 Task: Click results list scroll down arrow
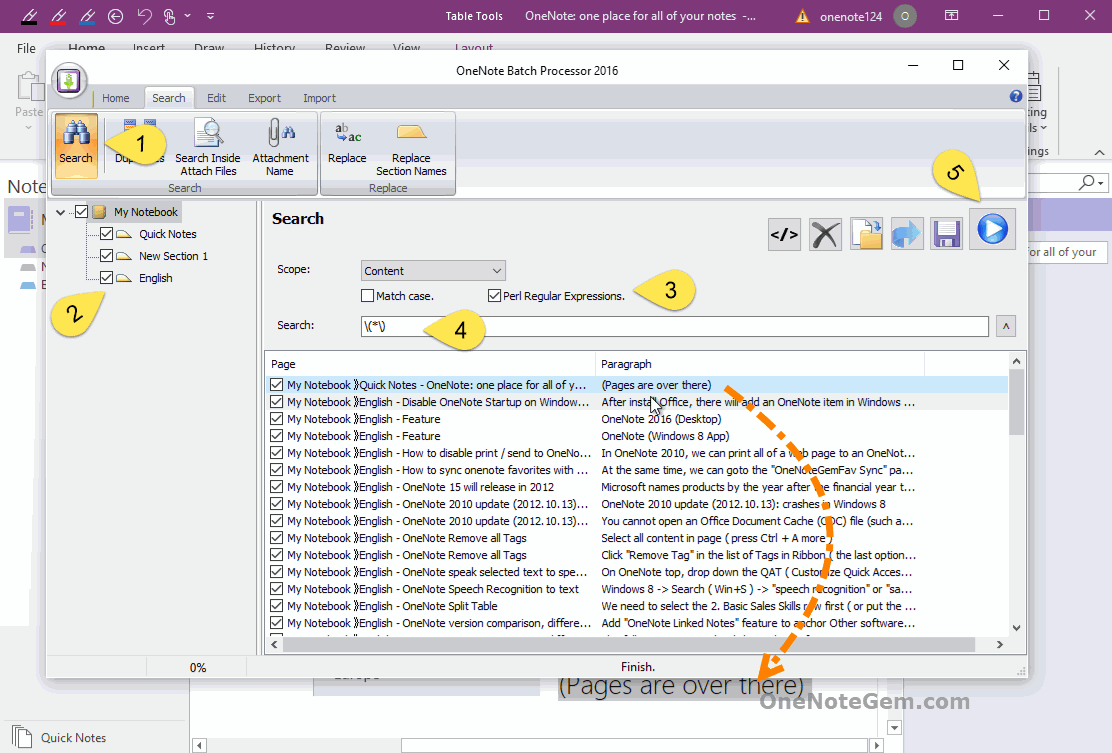click(x=1016, y=628)
